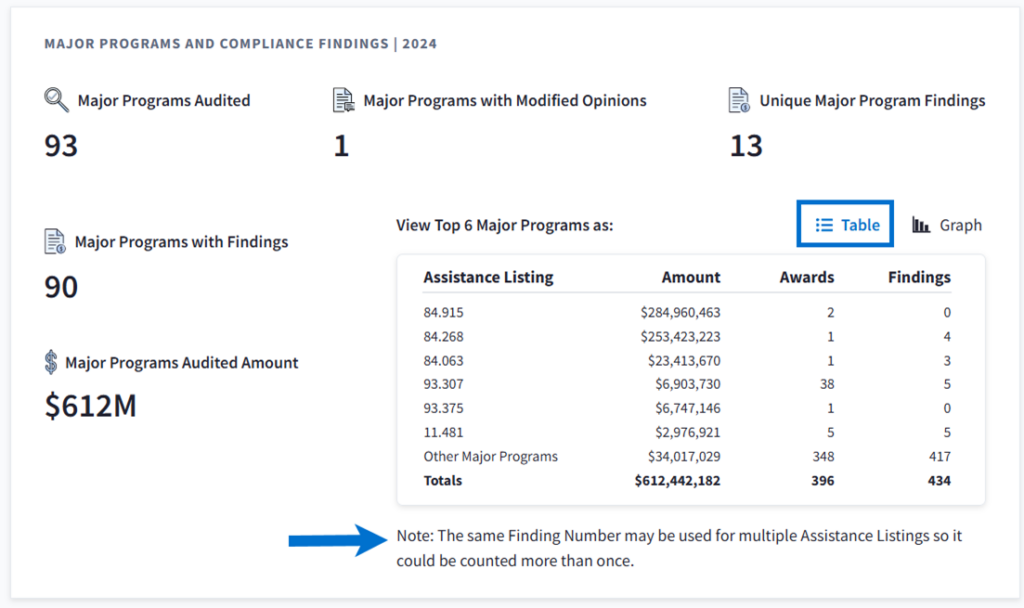The height and width of the screenshot is (608, 1024).
Task: Click the 93 Major Programs Audited value
Action: (x=61, y=146)
